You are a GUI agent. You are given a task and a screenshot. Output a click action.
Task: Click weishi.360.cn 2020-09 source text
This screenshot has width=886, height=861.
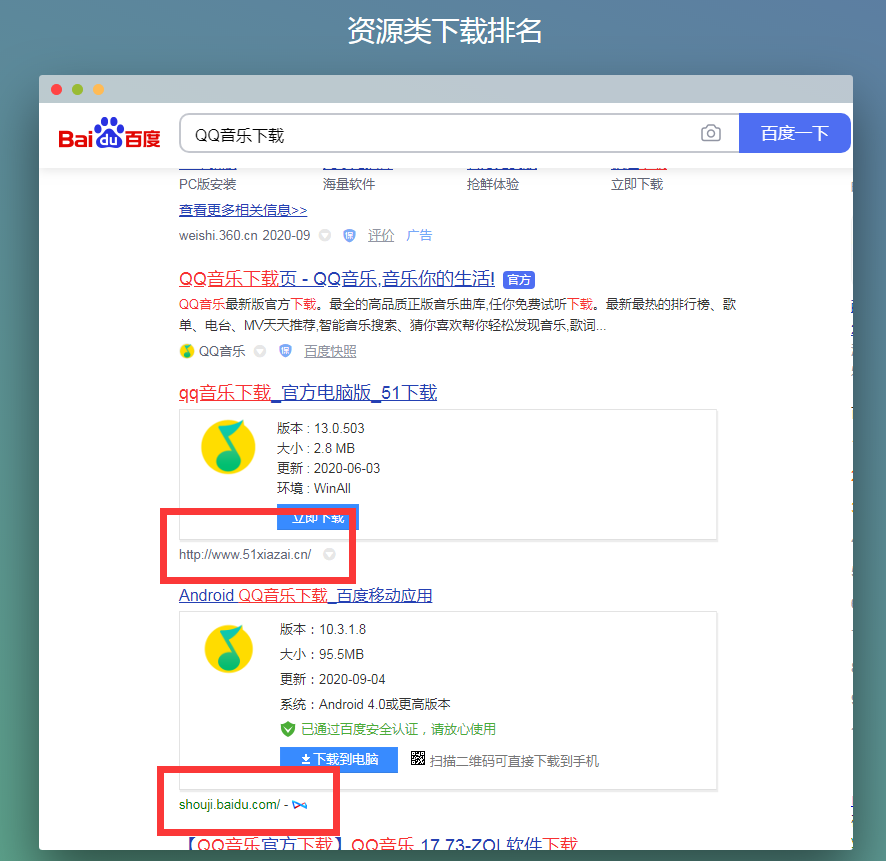click(245, 235)
